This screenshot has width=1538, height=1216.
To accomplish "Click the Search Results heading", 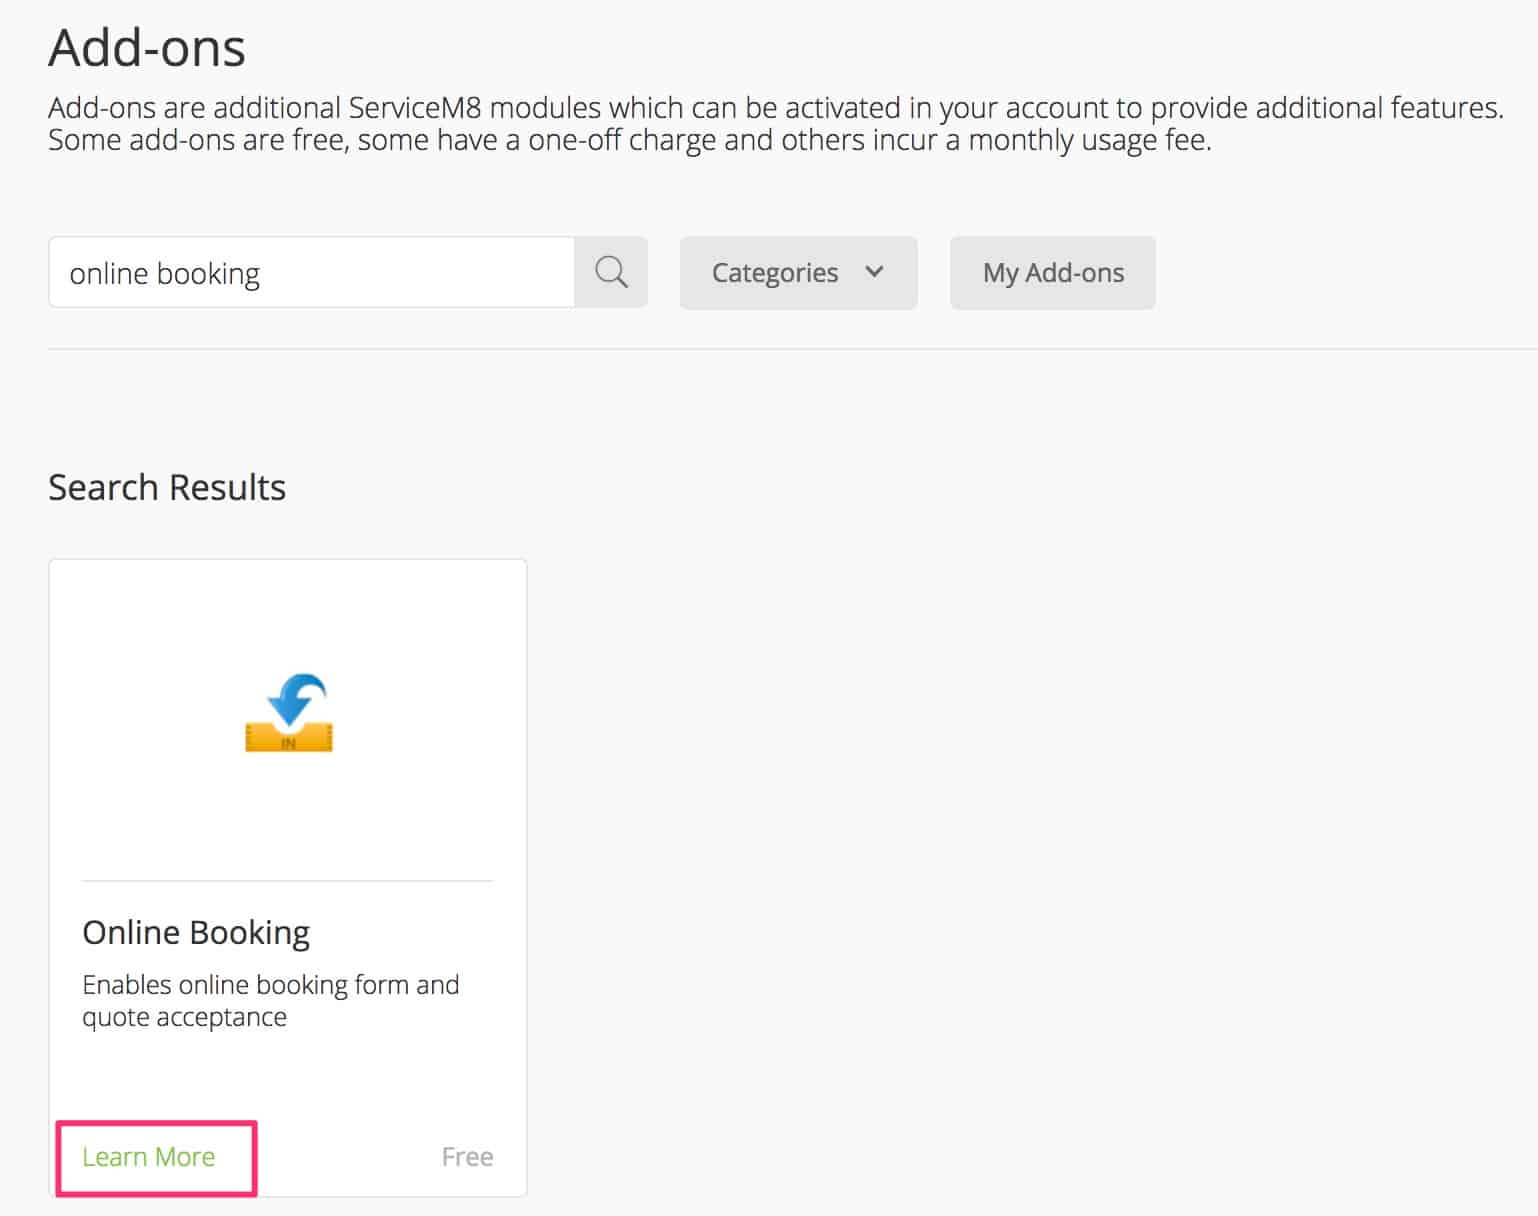I will (x=167, y=487).
